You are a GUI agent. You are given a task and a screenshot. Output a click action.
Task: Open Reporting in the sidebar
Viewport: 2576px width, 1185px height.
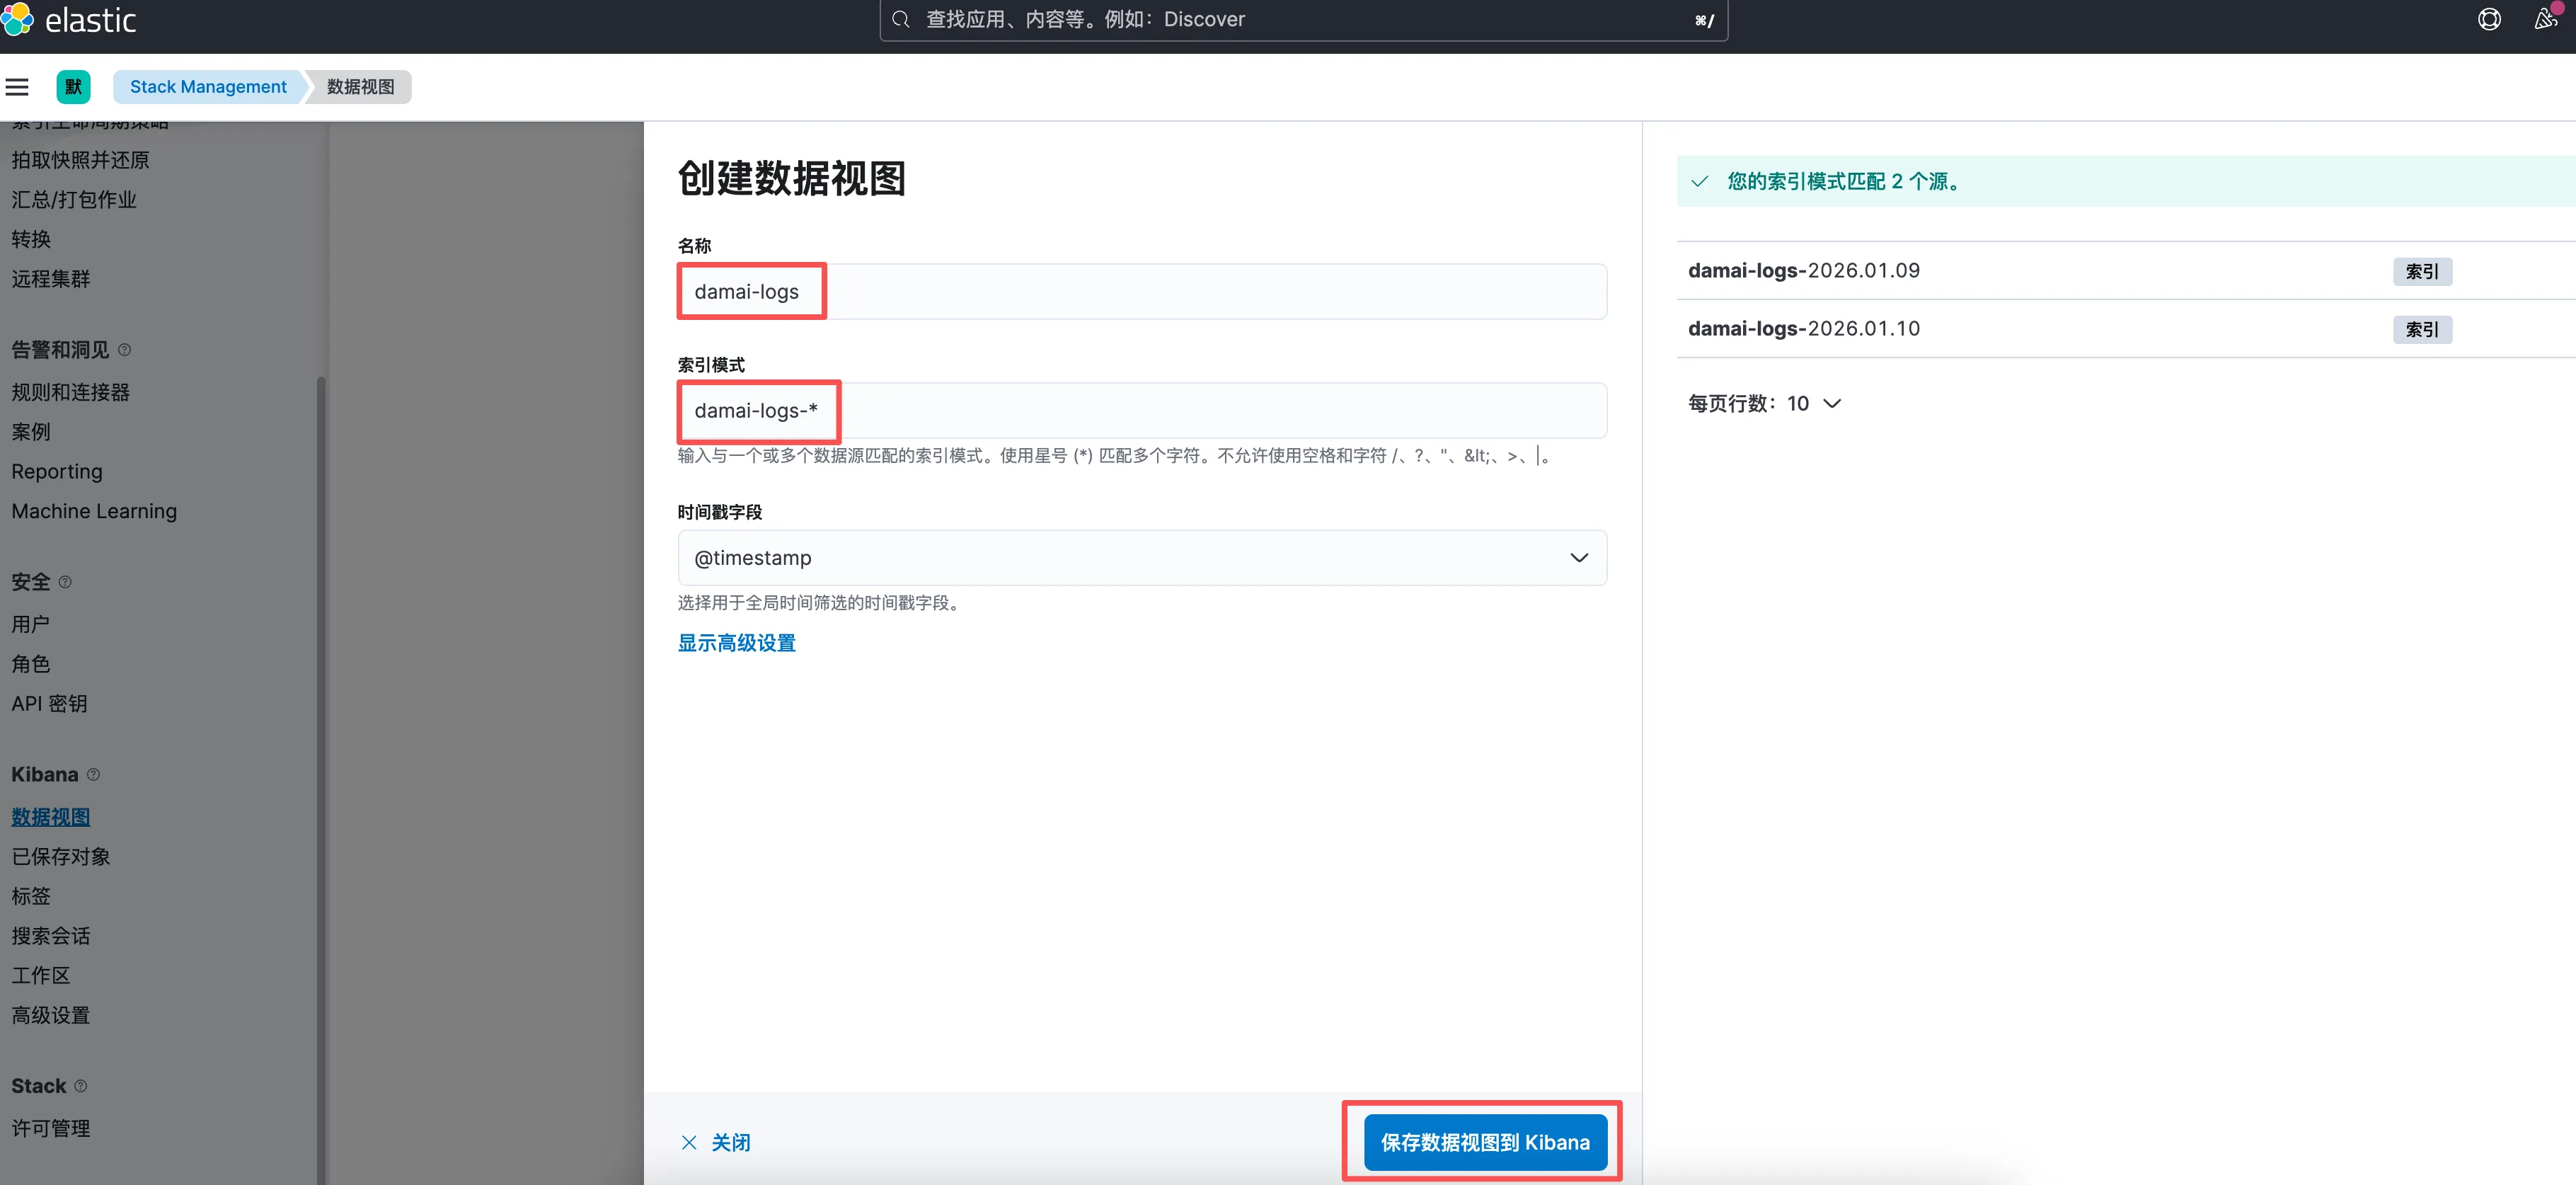57,471
